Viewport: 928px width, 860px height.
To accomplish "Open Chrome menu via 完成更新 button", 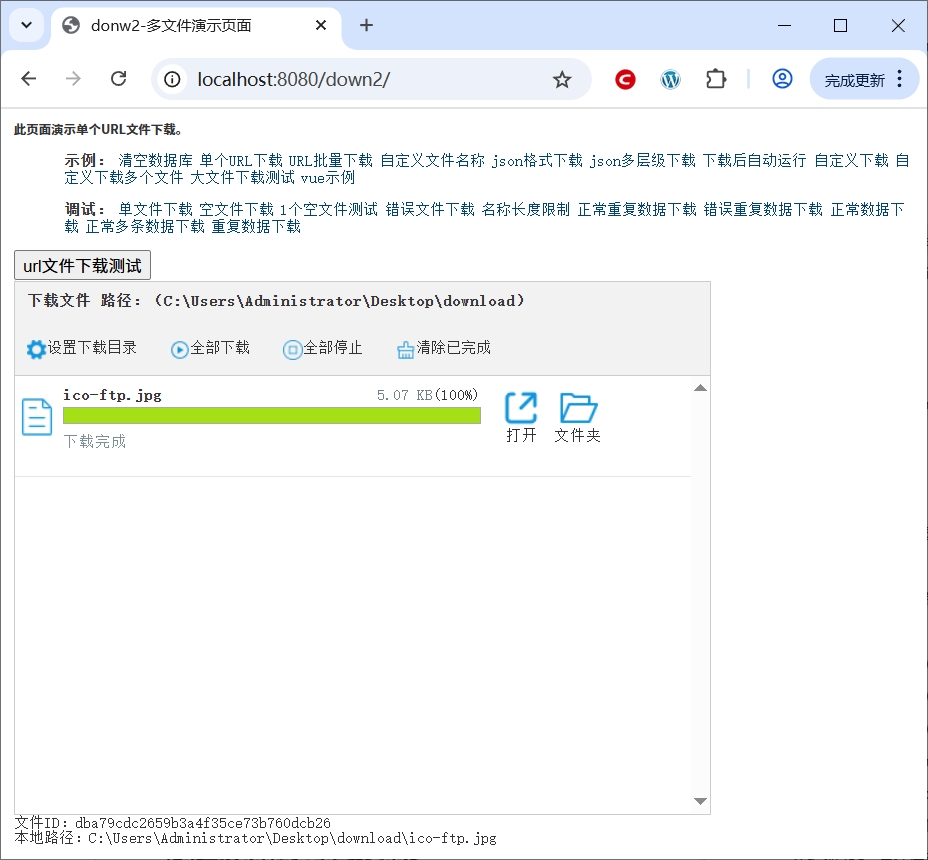I will pos(864,79).
